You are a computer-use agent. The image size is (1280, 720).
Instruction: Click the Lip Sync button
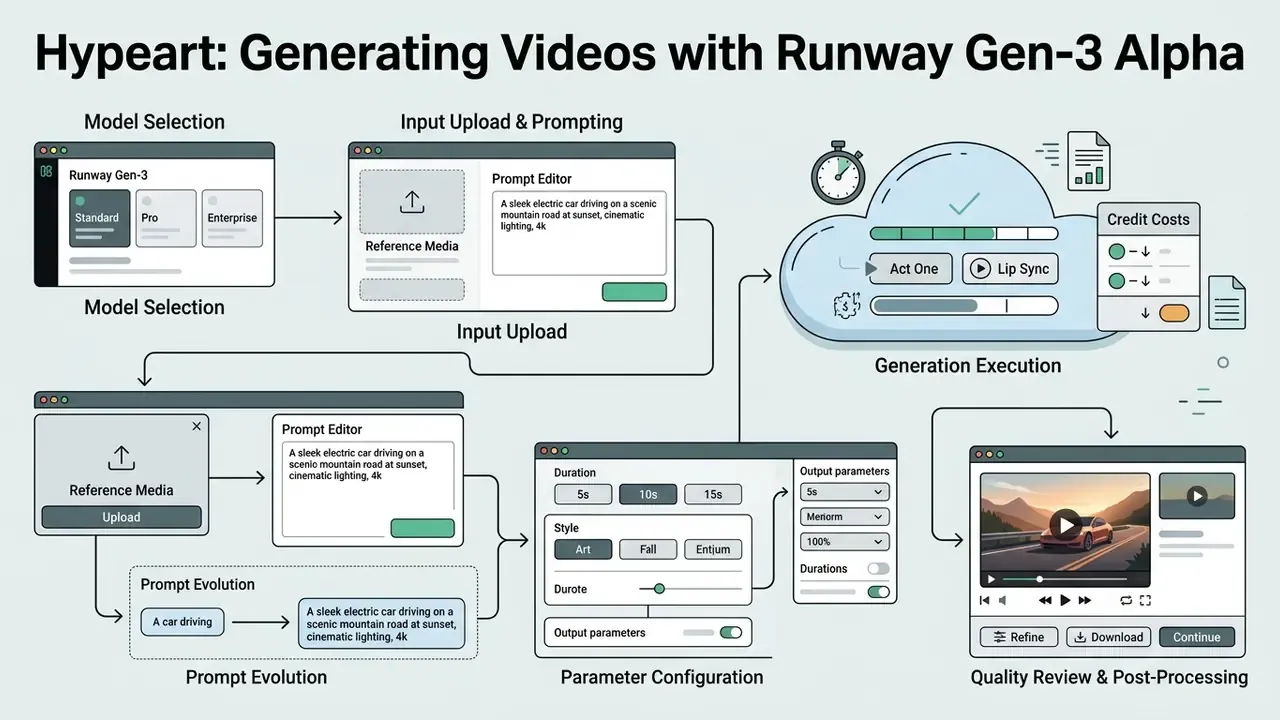(1010, 269)
